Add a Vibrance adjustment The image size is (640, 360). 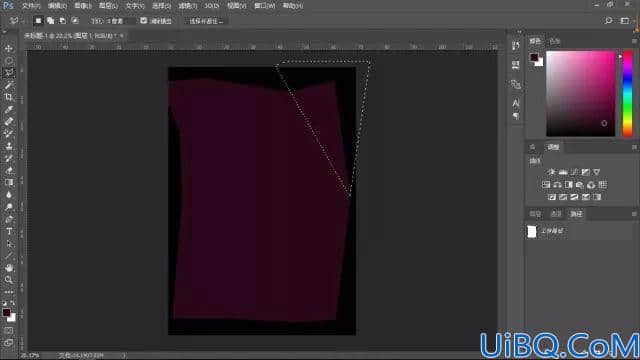coord(597,172)
